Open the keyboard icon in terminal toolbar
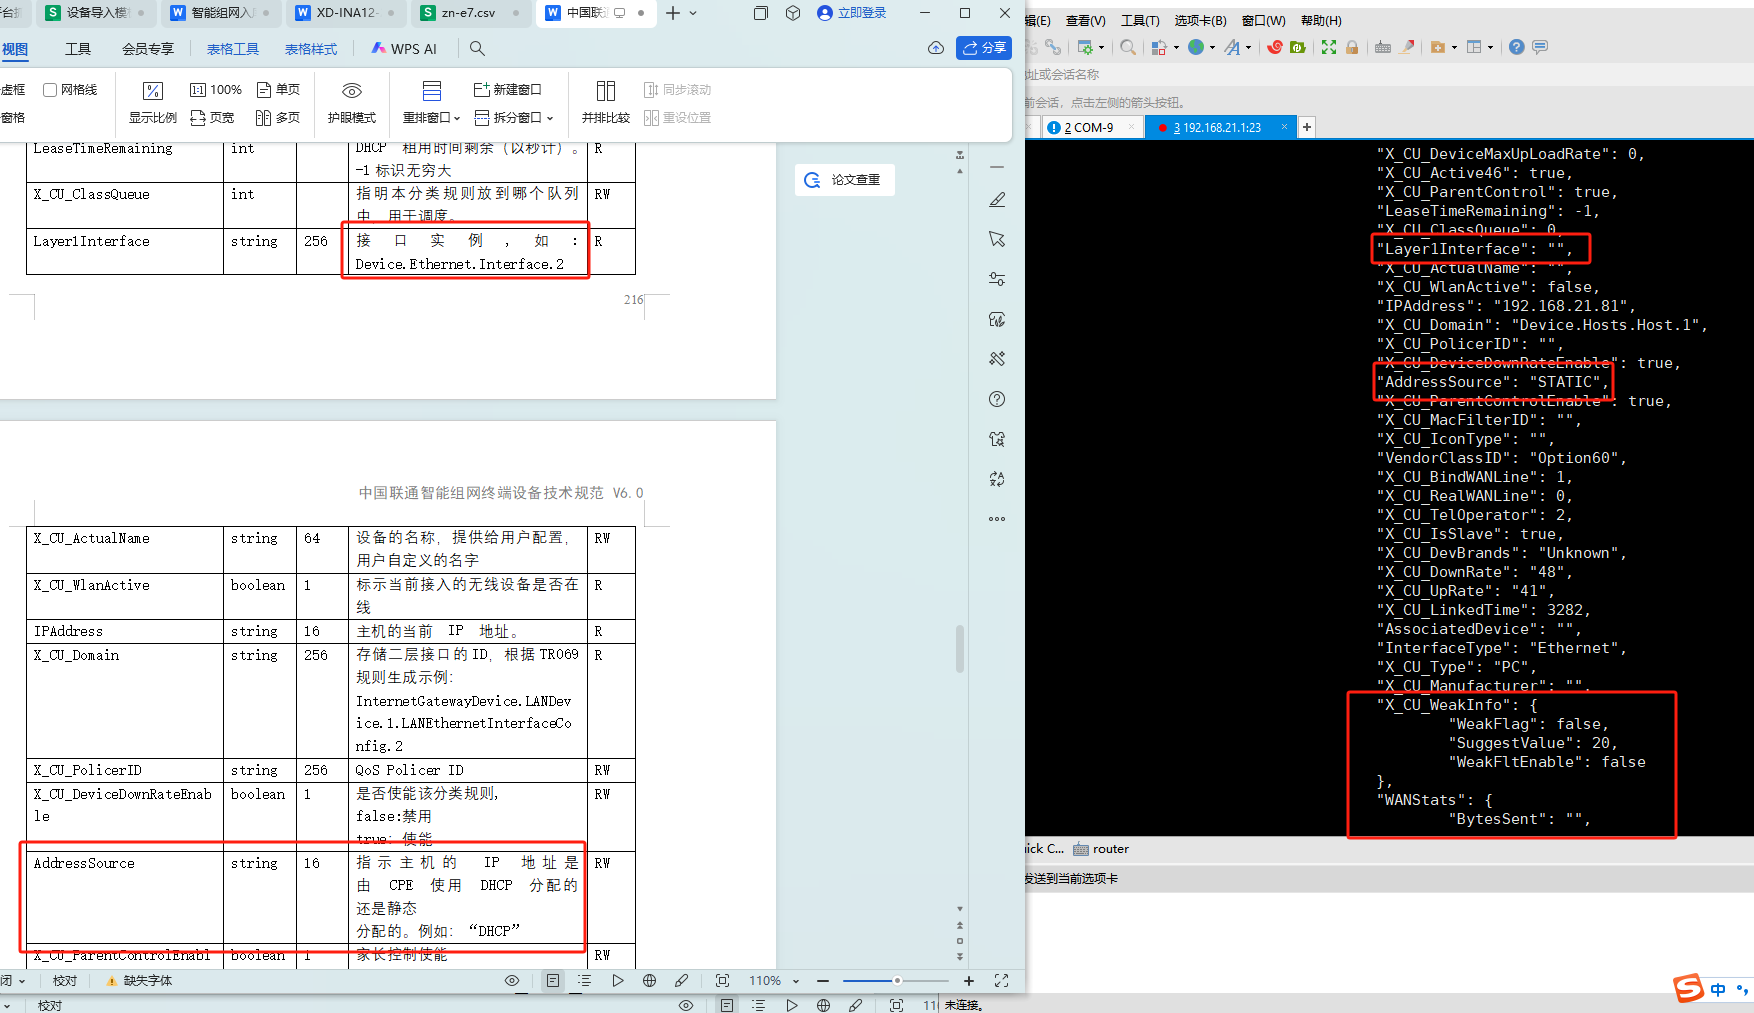 (1383, 47)
